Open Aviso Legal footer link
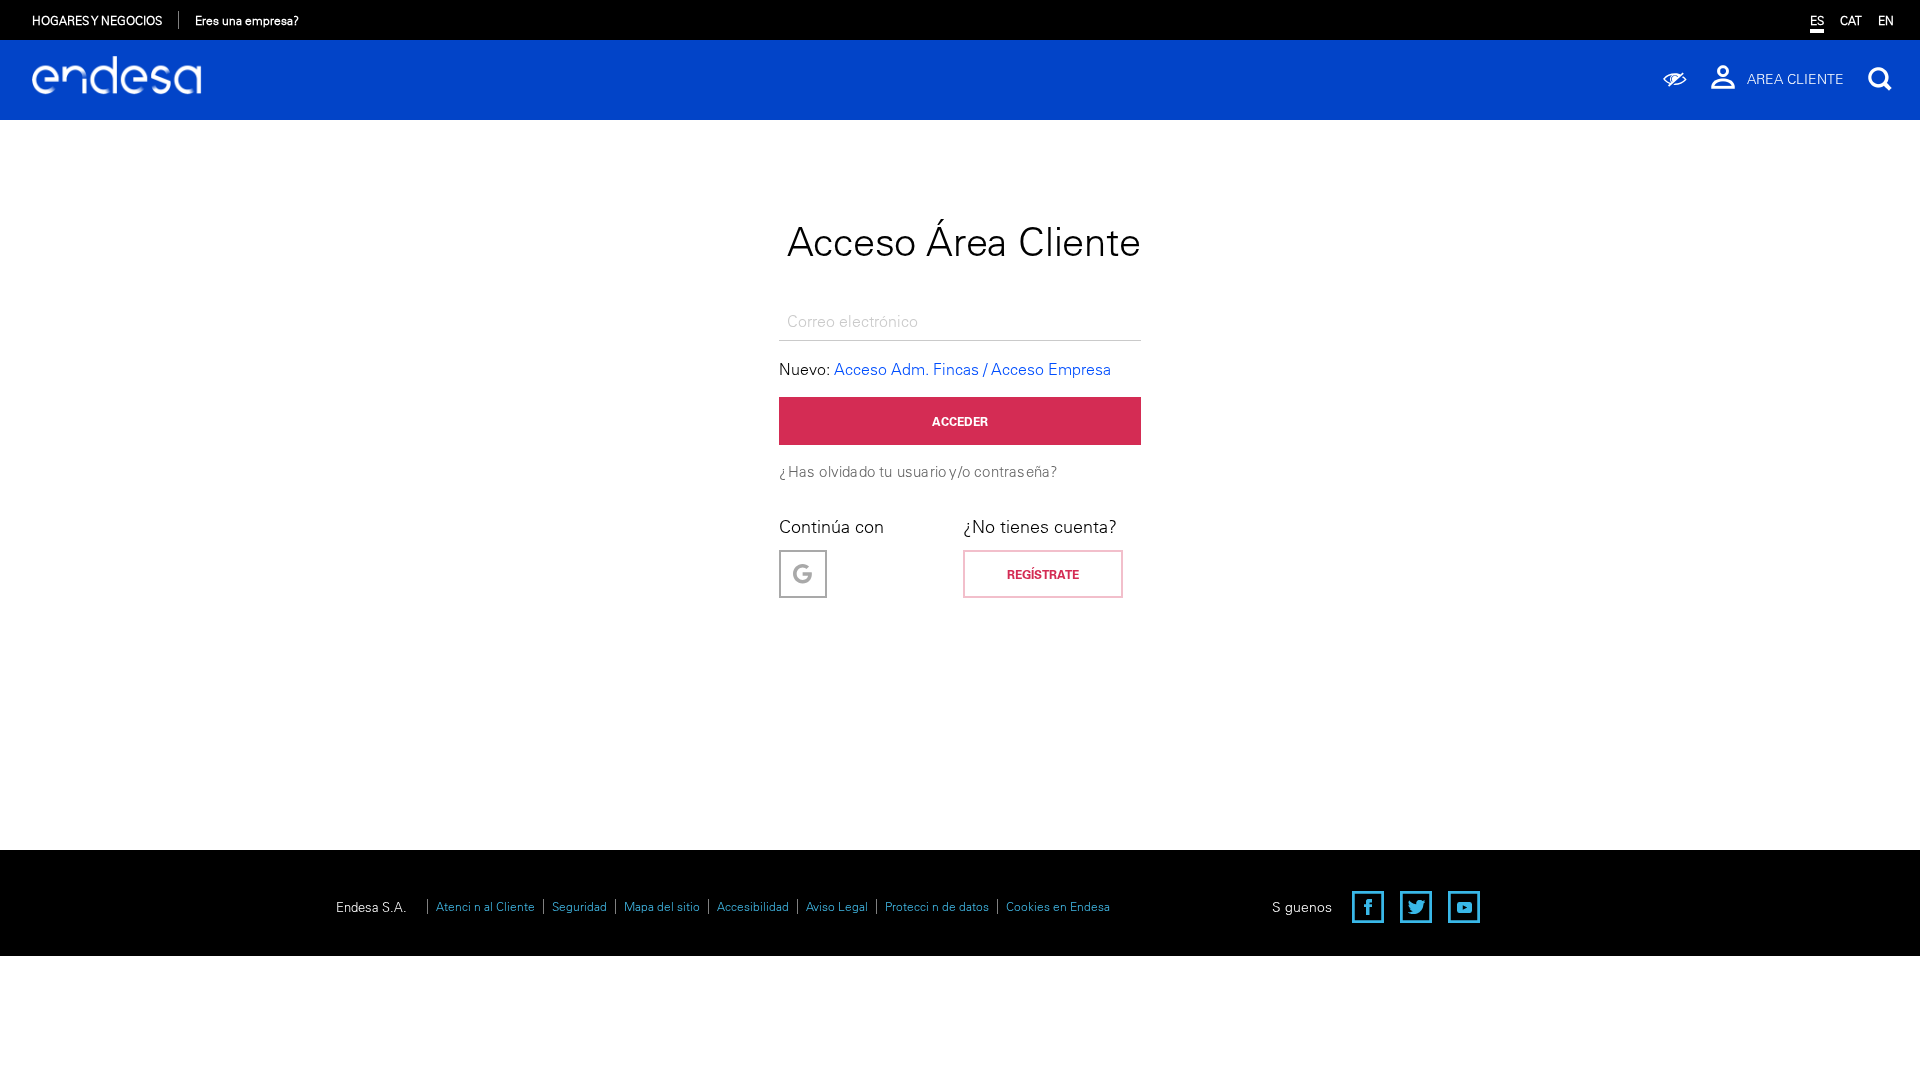Screen dimensions: 1920x1080 836,907
